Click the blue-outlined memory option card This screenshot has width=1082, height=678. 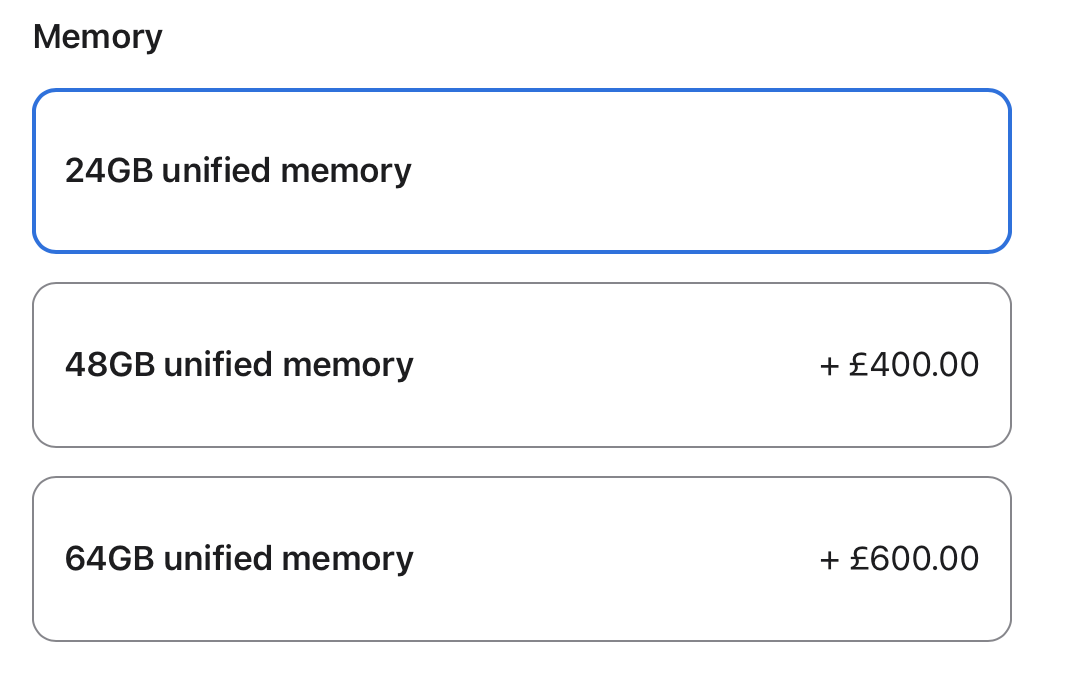click(521, 171)
